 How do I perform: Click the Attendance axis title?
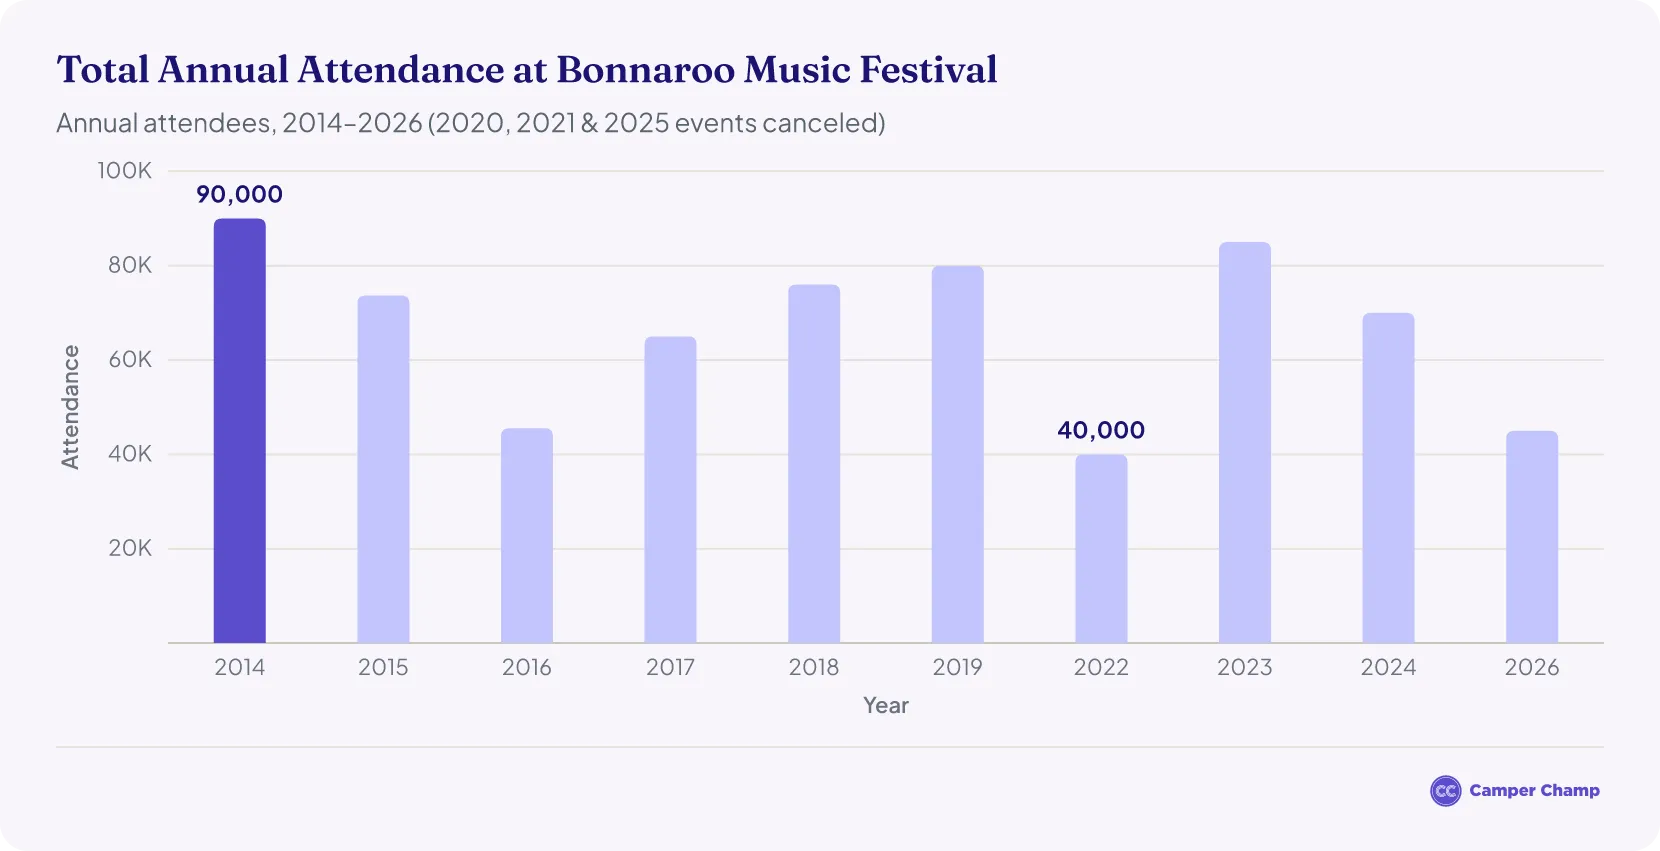point(70,407)
